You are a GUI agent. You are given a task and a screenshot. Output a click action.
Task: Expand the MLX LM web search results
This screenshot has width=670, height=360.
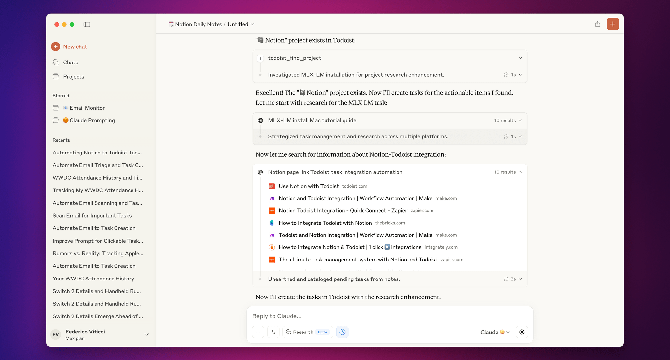(390, 120)
